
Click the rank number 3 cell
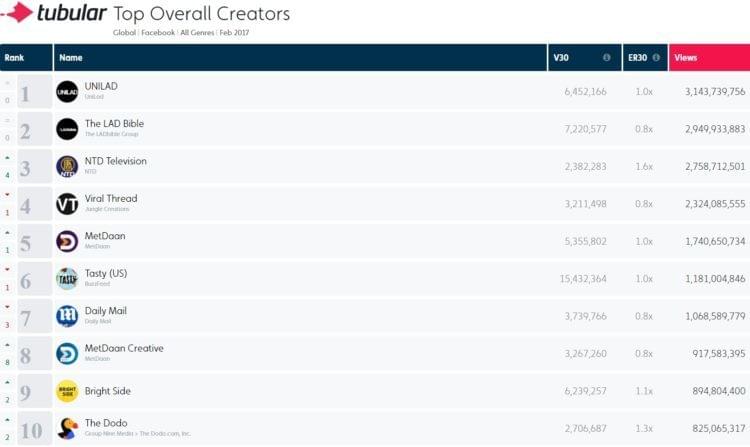point(34,167)
